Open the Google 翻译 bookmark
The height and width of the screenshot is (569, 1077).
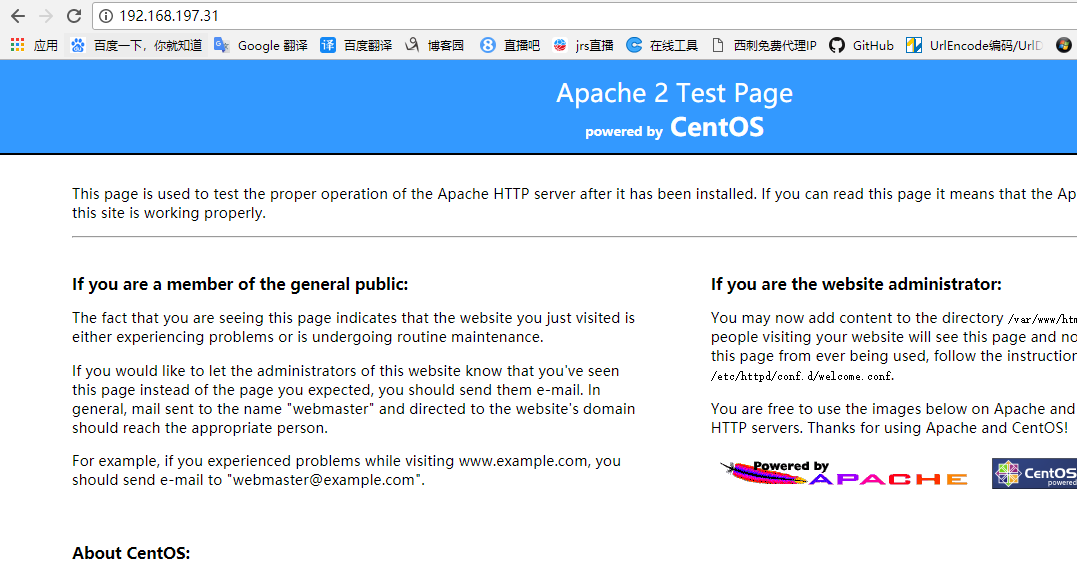point(261,45)
